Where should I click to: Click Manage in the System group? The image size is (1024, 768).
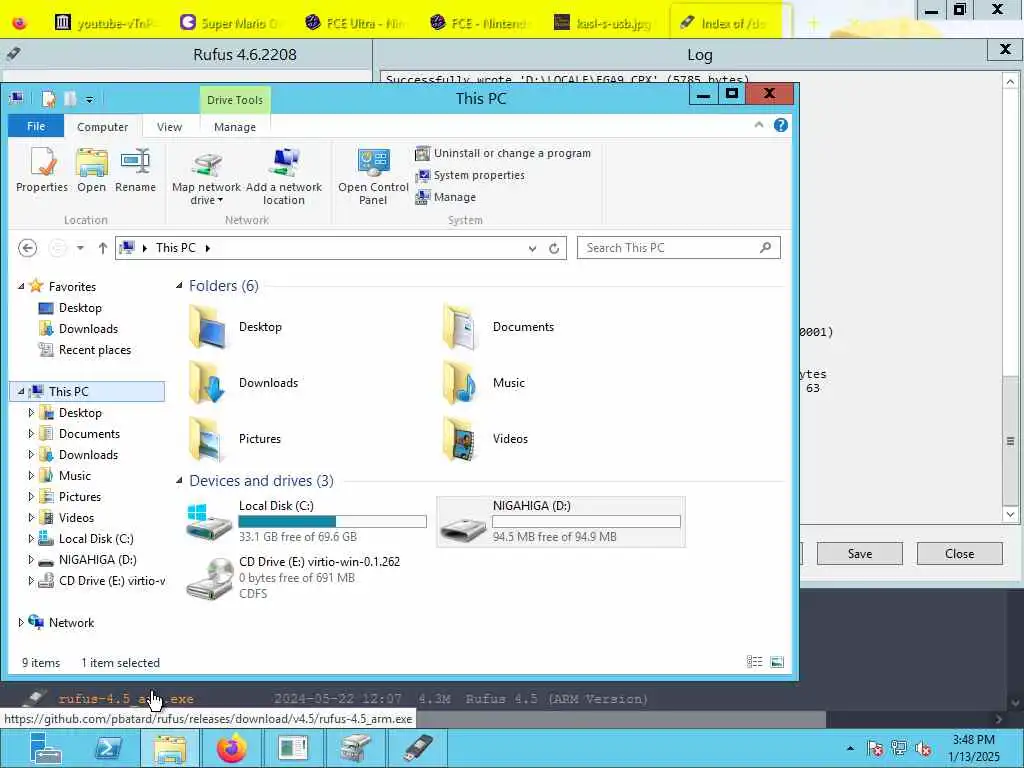click(x=446, y=197)
